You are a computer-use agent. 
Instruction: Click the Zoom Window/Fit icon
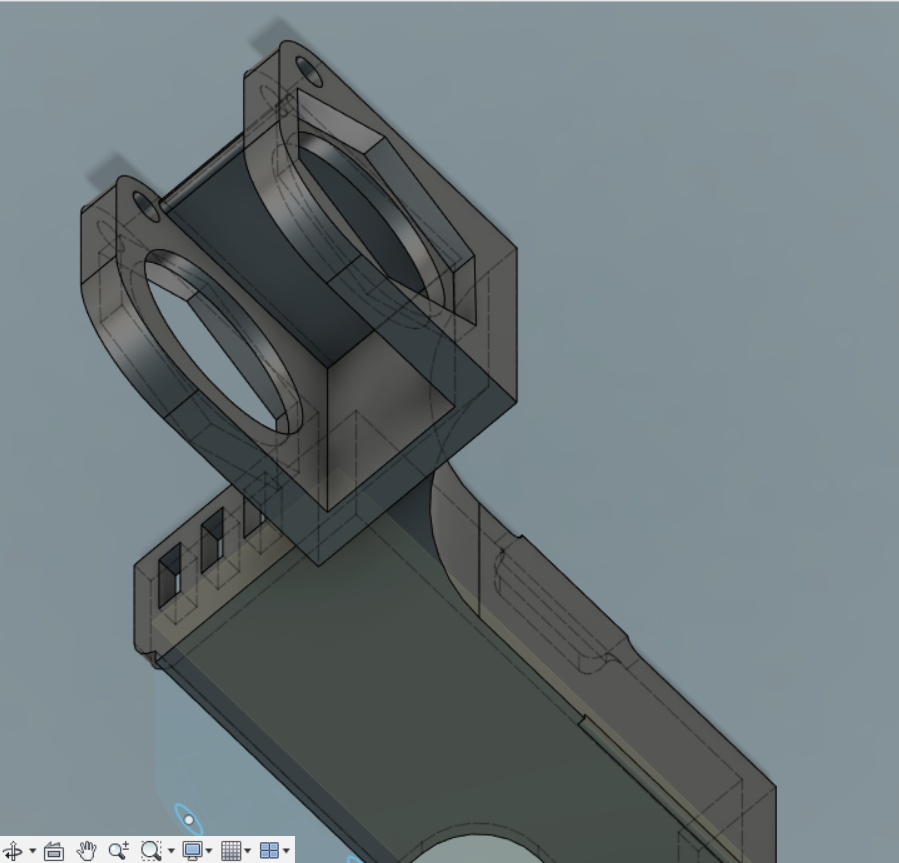click(150, 851)
